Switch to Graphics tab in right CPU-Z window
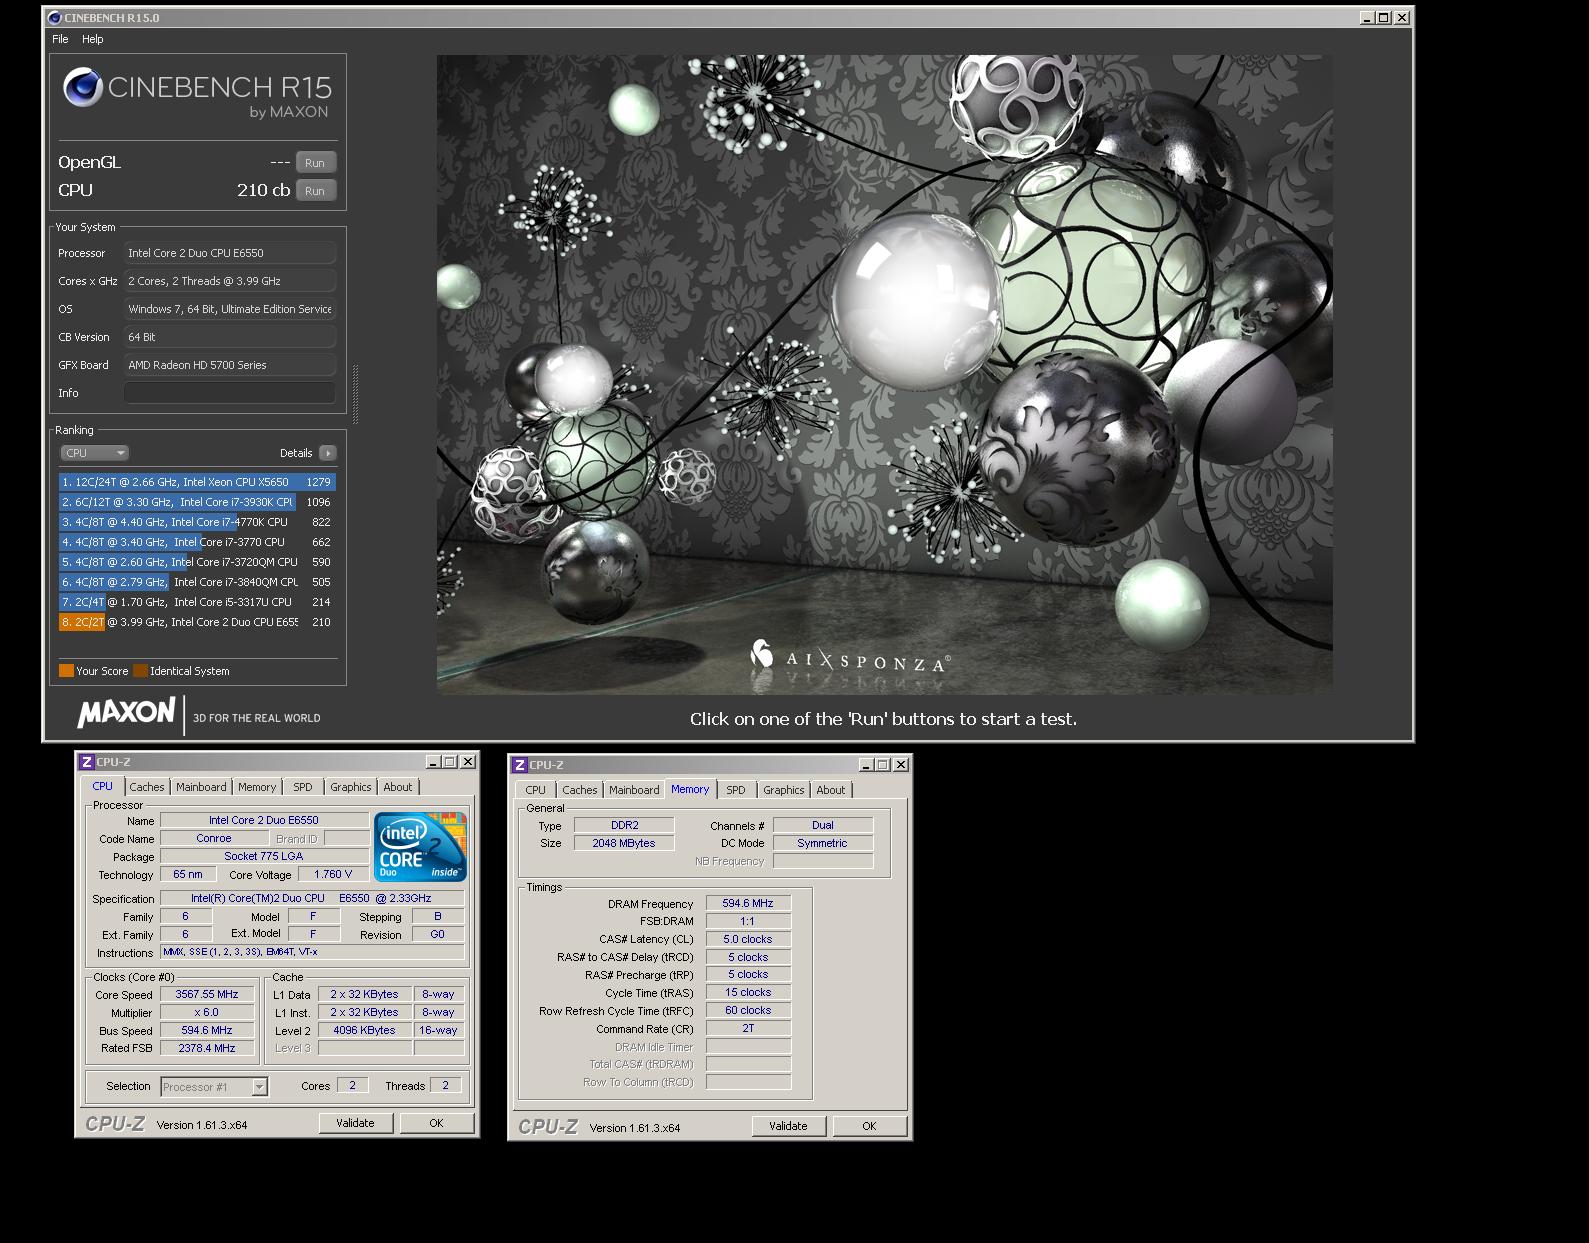The height and width of the screenshot is (1243, 1589). pos(784,790)
